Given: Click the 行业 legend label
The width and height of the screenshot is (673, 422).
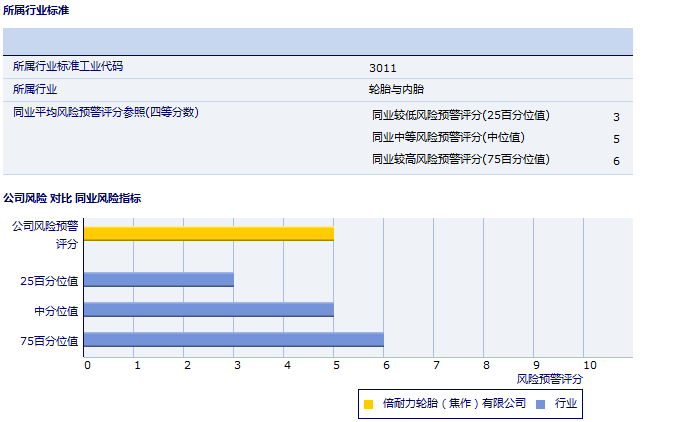Looking at the screenshot, I should (x=565, y=404).
